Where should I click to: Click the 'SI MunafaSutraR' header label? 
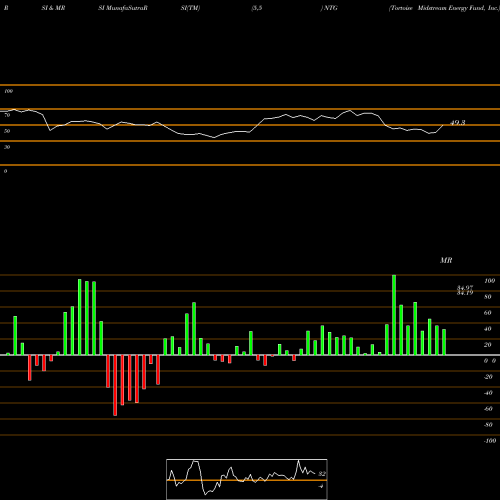tap(123, 8)
